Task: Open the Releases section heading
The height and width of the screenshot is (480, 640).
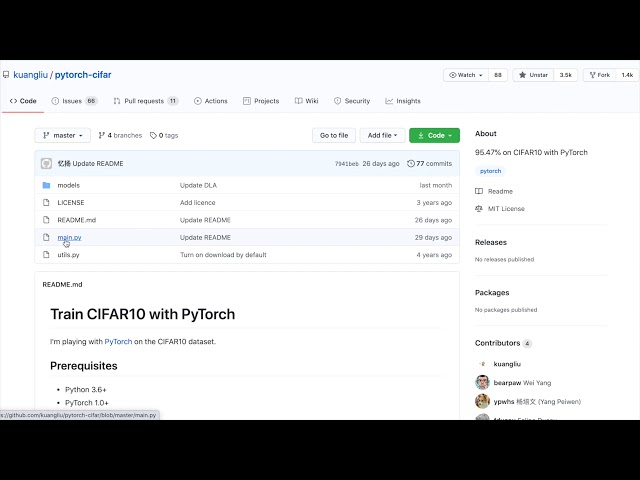Action: [491, 242]
